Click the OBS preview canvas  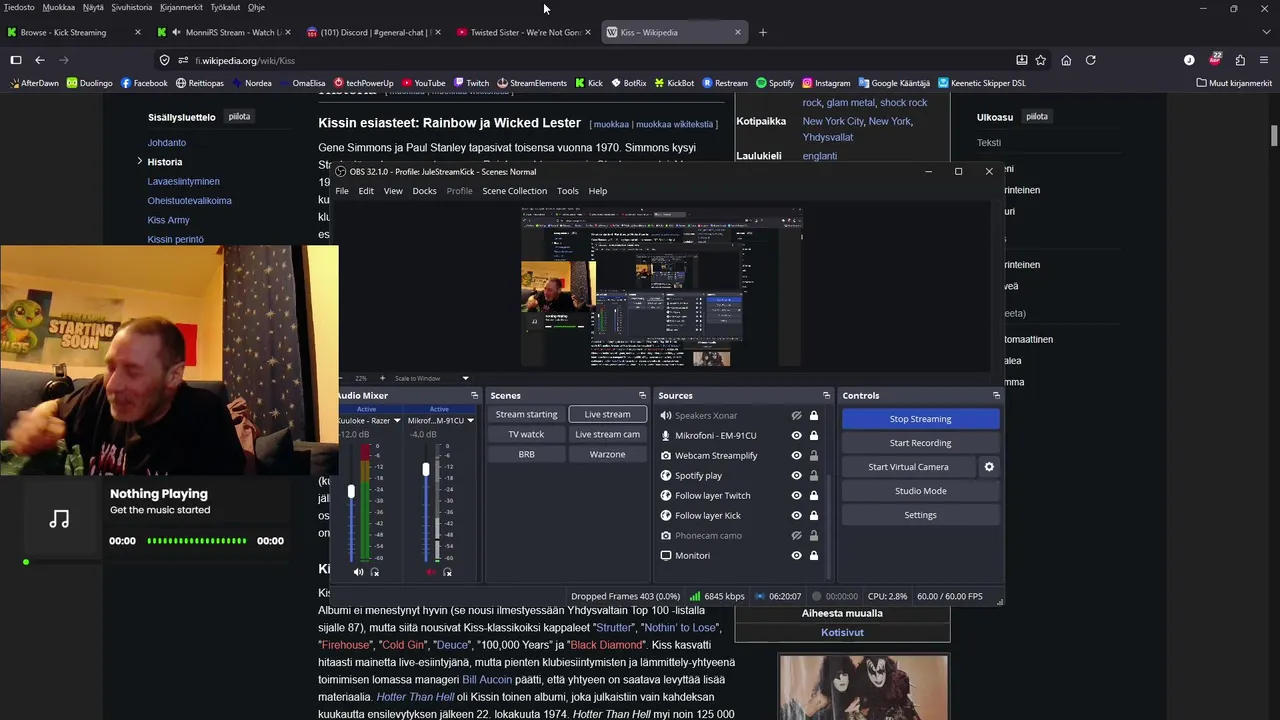click(x=661, y=289)
